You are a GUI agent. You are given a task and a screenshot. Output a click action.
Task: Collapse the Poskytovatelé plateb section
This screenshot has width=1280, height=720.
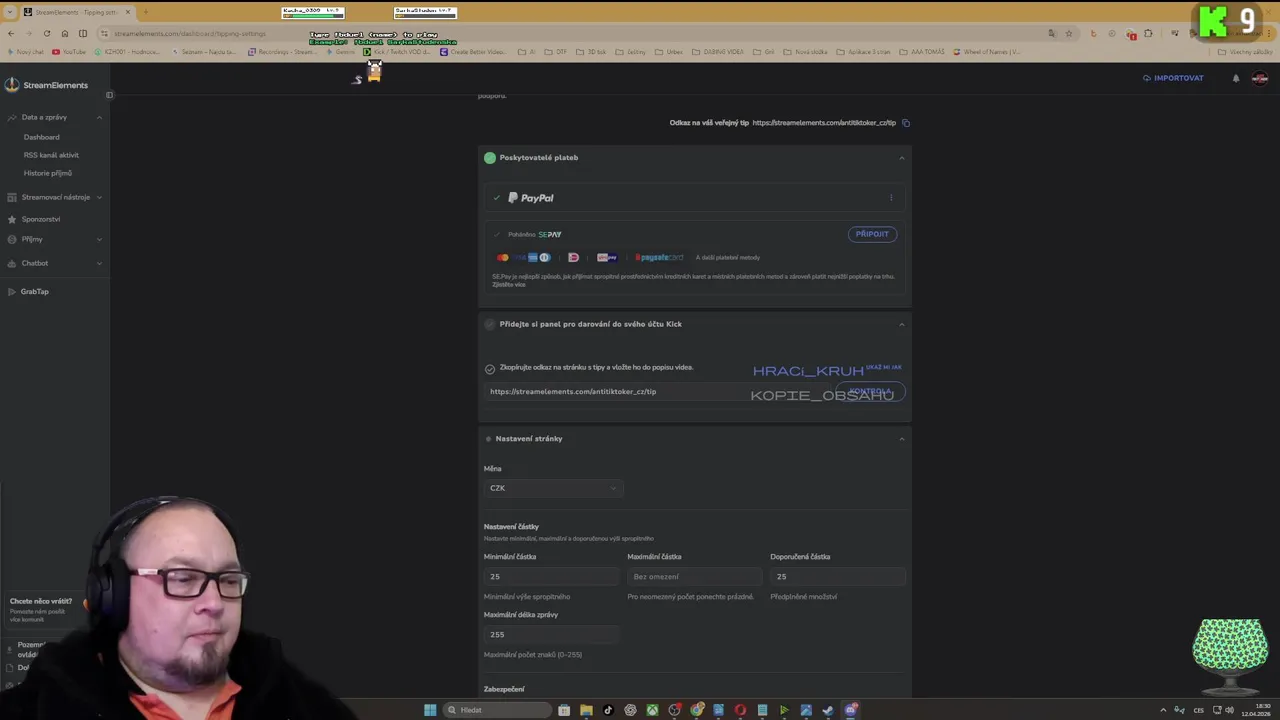901,158
